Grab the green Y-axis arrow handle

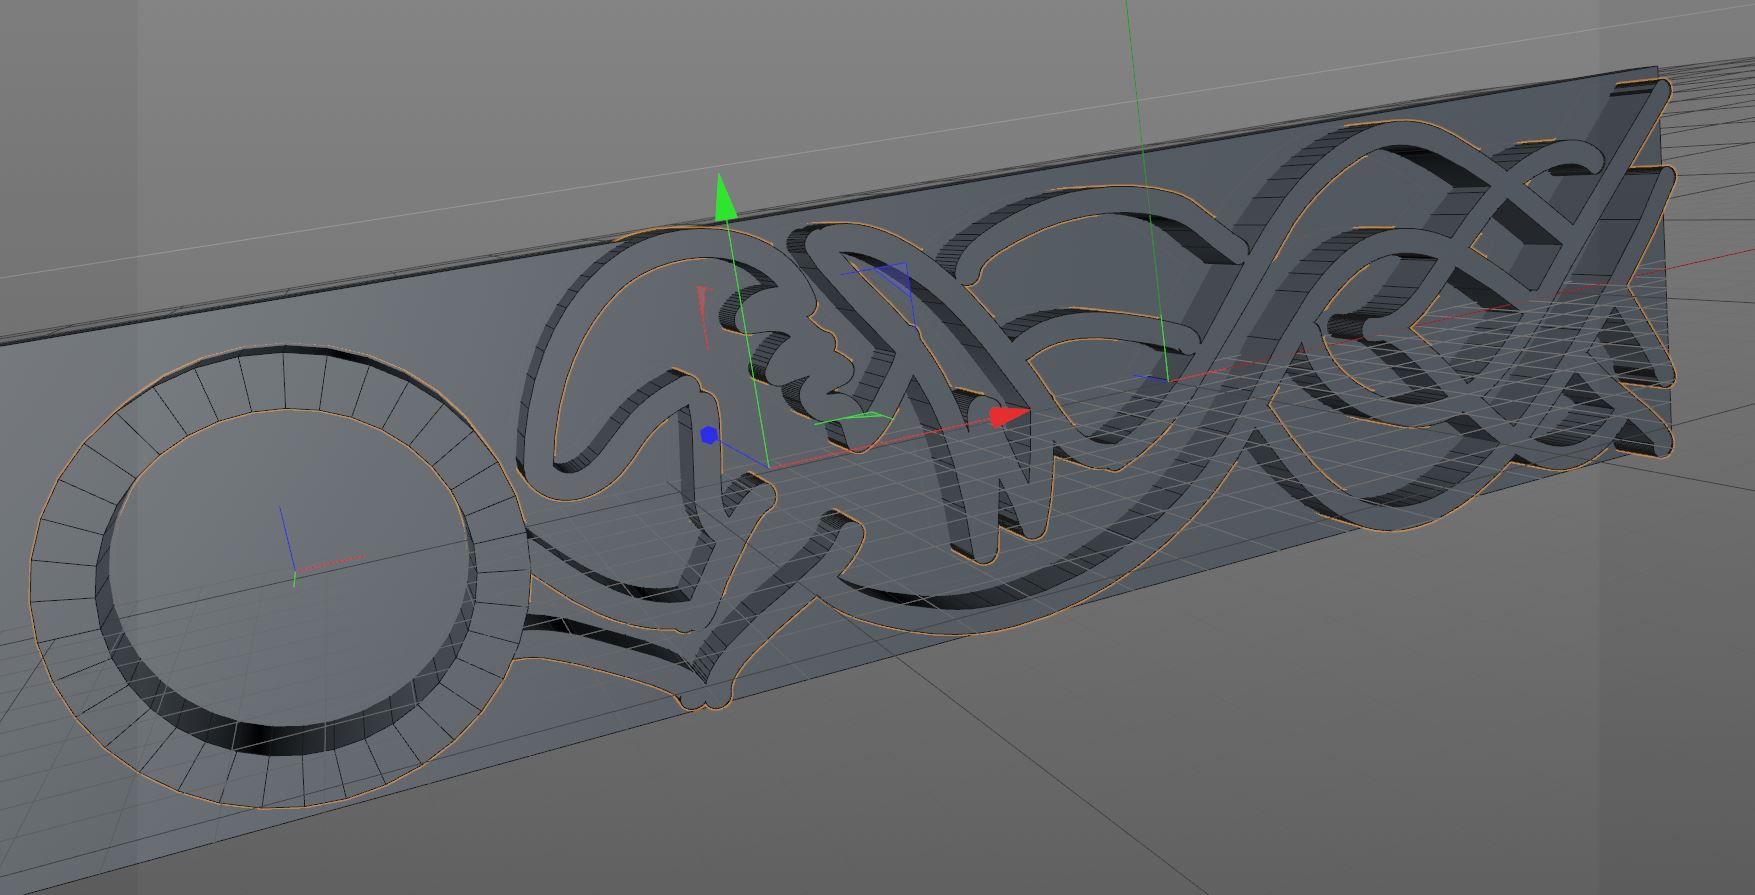(x=725, y=197)
